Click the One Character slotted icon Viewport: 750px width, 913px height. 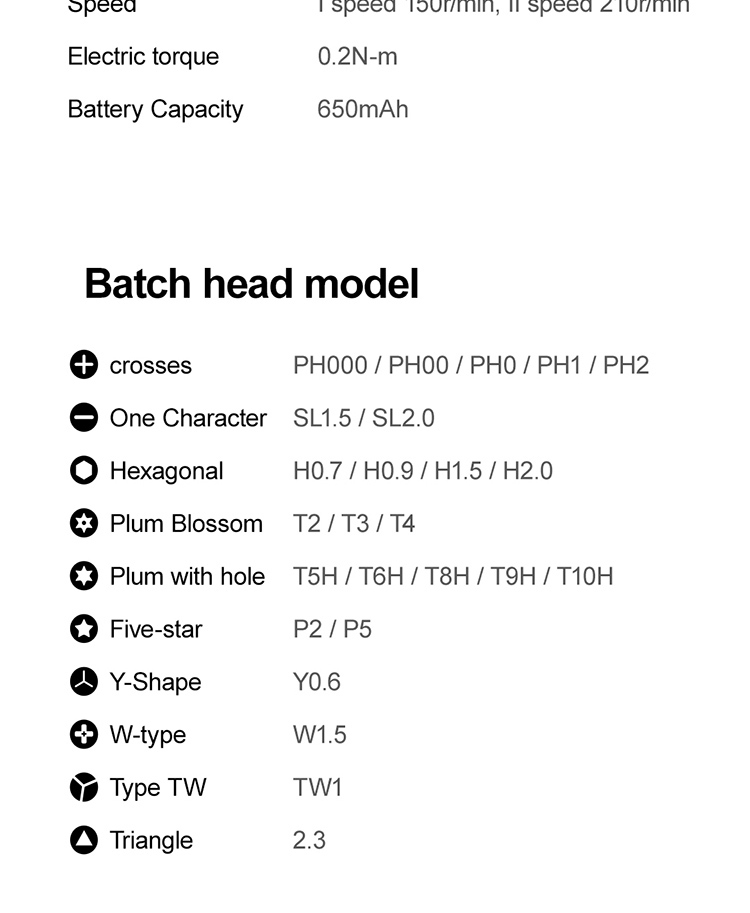pos(84,418)
